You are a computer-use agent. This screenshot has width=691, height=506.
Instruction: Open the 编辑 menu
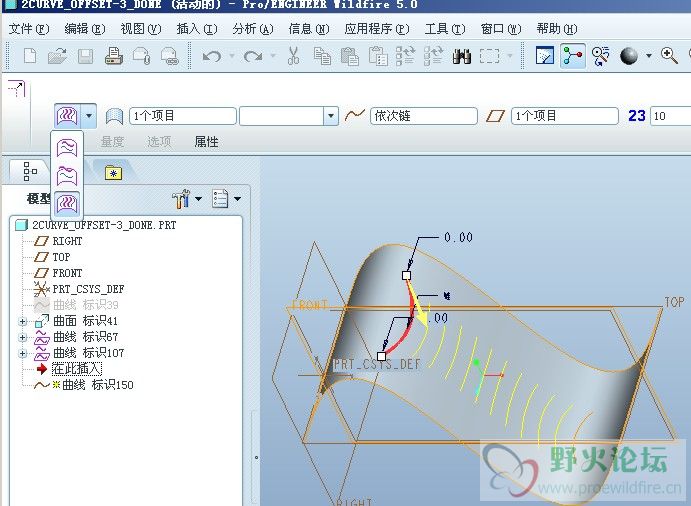pos(85,29)
